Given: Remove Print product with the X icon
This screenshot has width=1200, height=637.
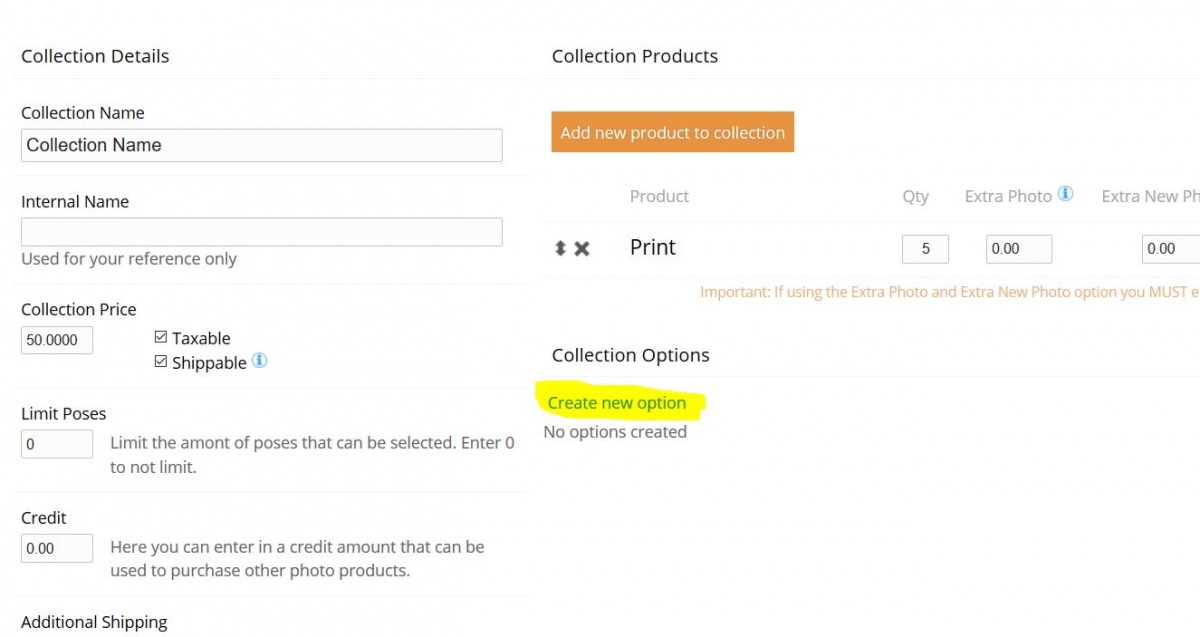Looking at the screenshot, I should pos(582,248).
